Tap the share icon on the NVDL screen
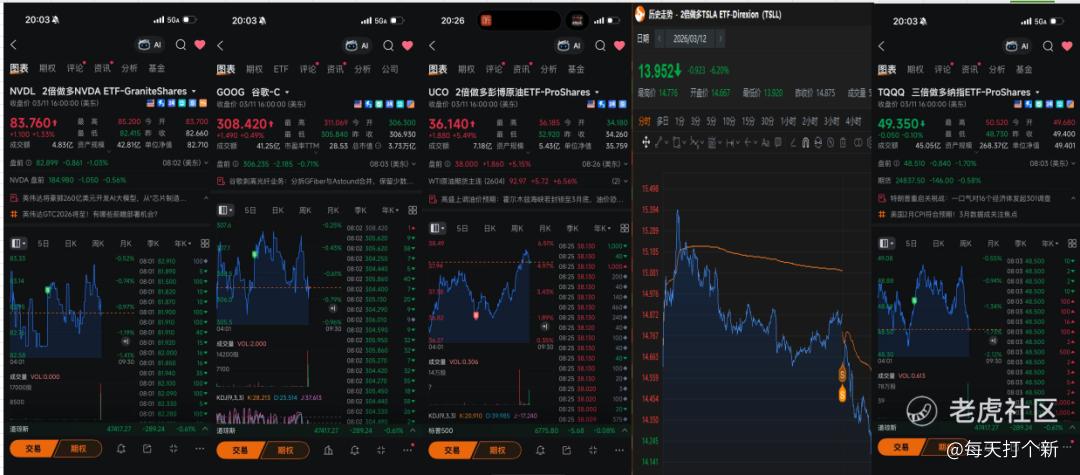 [x=147, y=449]
